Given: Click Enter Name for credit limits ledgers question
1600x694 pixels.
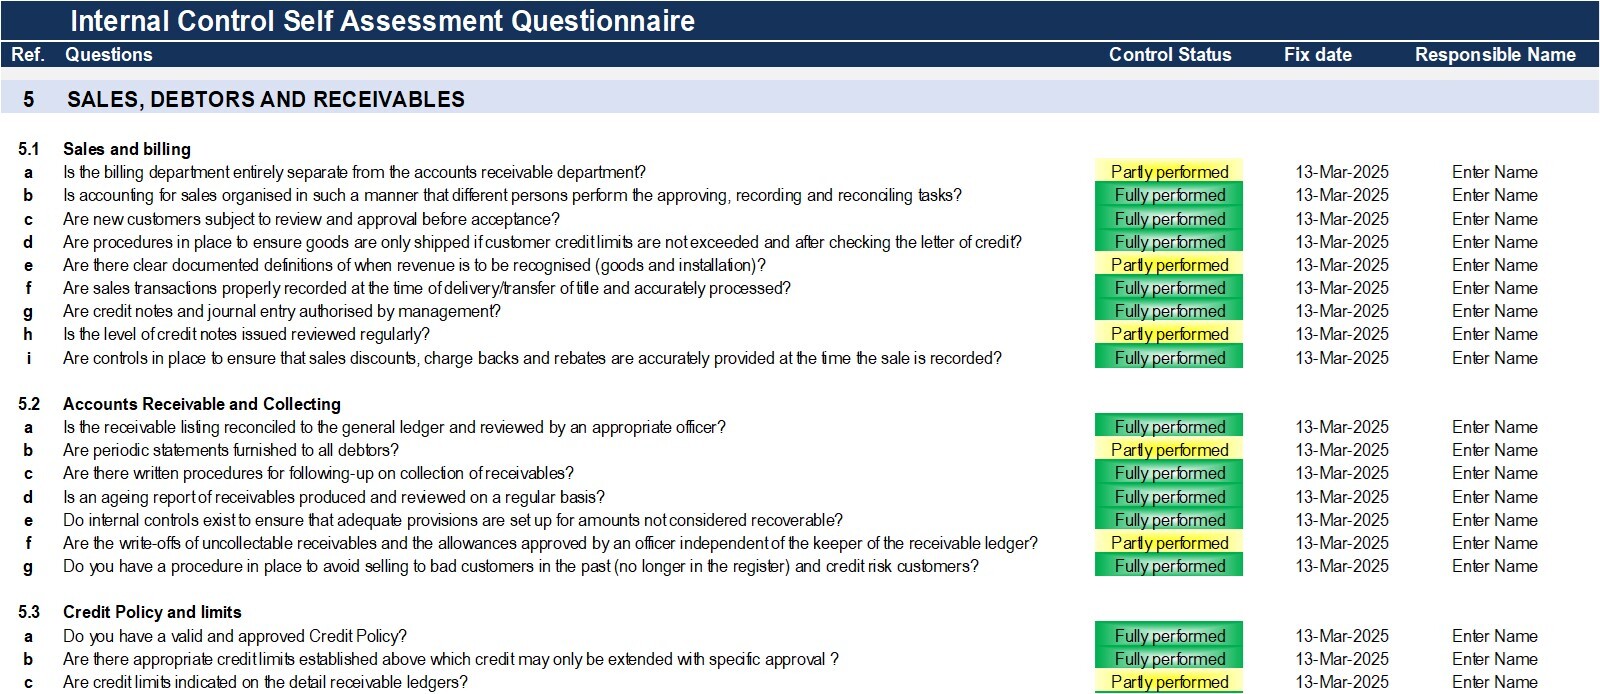Looking at the screenshot, I should tap(1494, 682).
